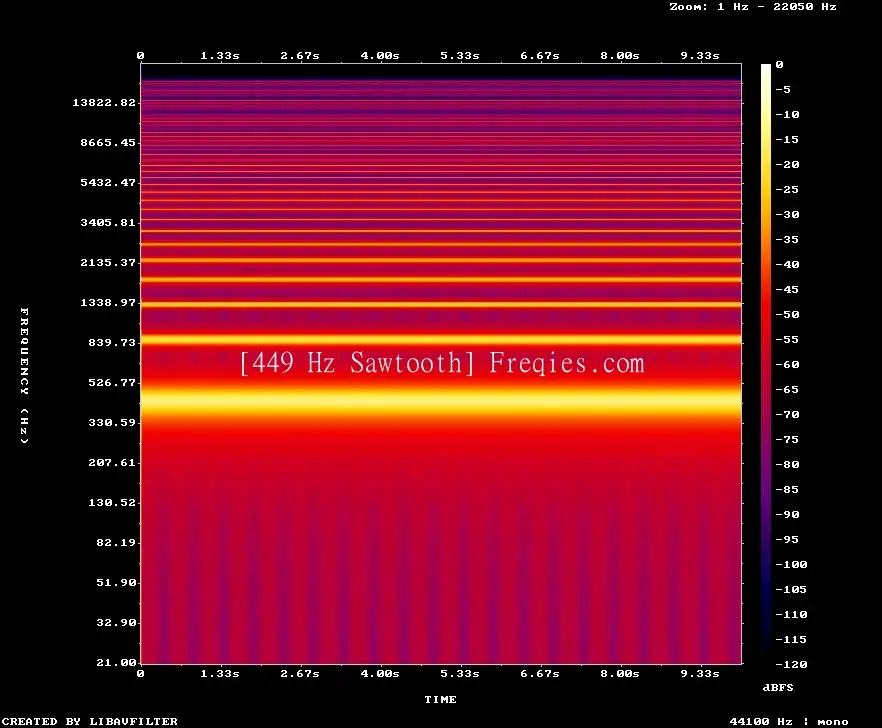Click the -70 dBFS scale value
882x728 pixels.
pyautogui.click(x=787, y=415)
